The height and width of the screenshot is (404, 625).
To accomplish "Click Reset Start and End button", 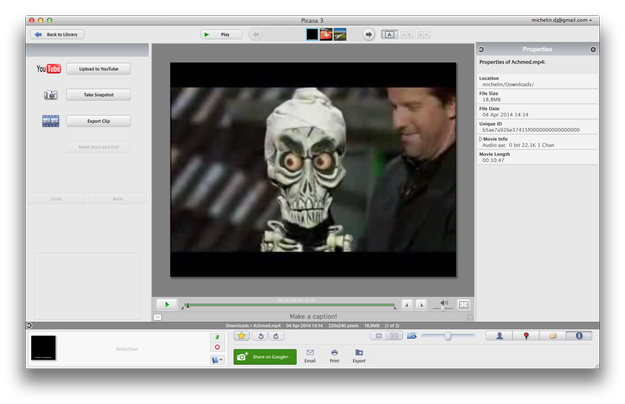I will 98,147.
